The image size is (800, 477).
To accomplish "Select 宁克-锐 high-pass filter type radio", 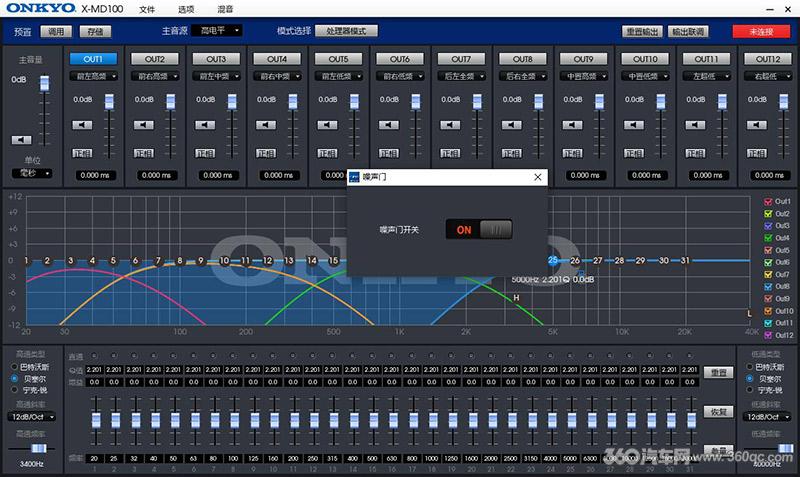I will pyautogui.click(x=15, y=390).
